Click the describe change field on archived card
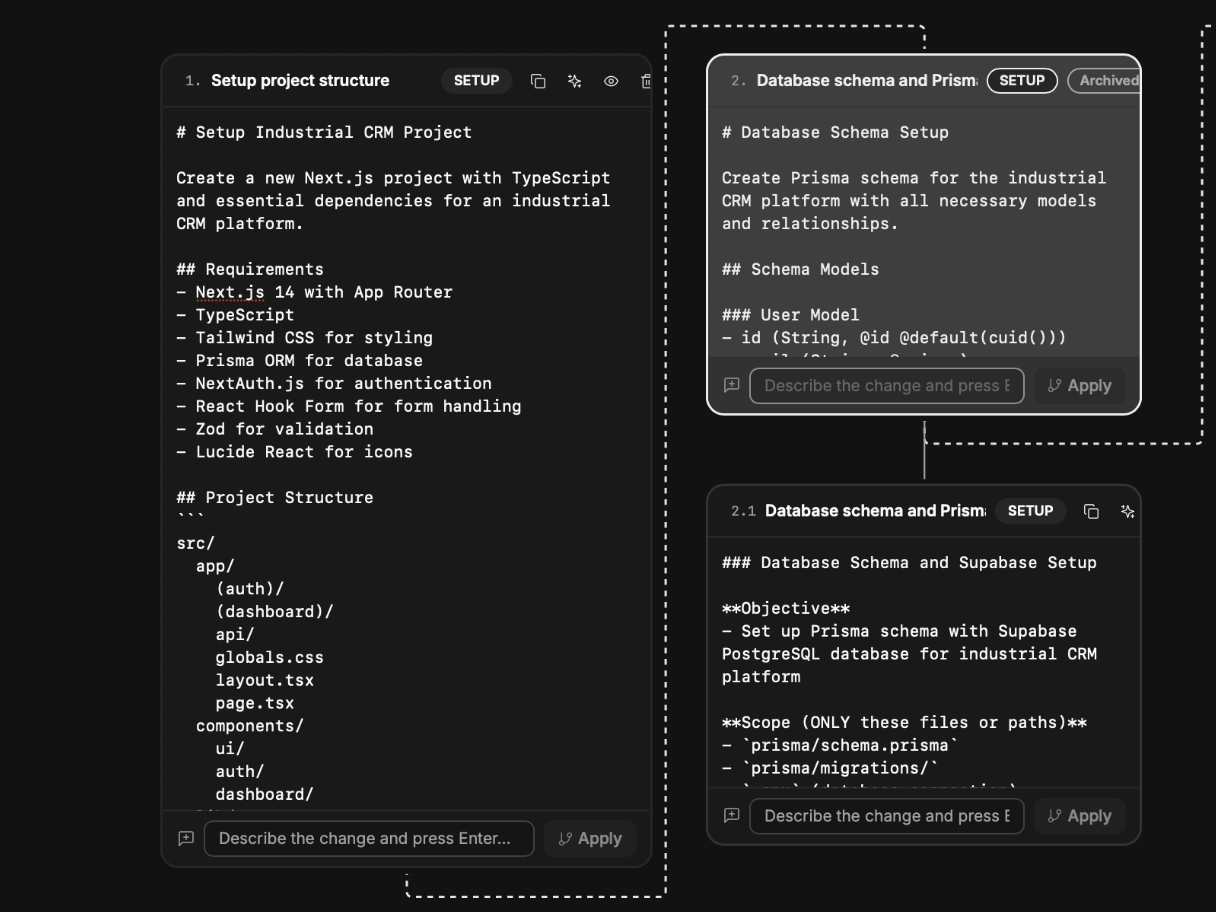Image resolution: width=1216 pixels, height=912 pixels. (x=886, y=385)
